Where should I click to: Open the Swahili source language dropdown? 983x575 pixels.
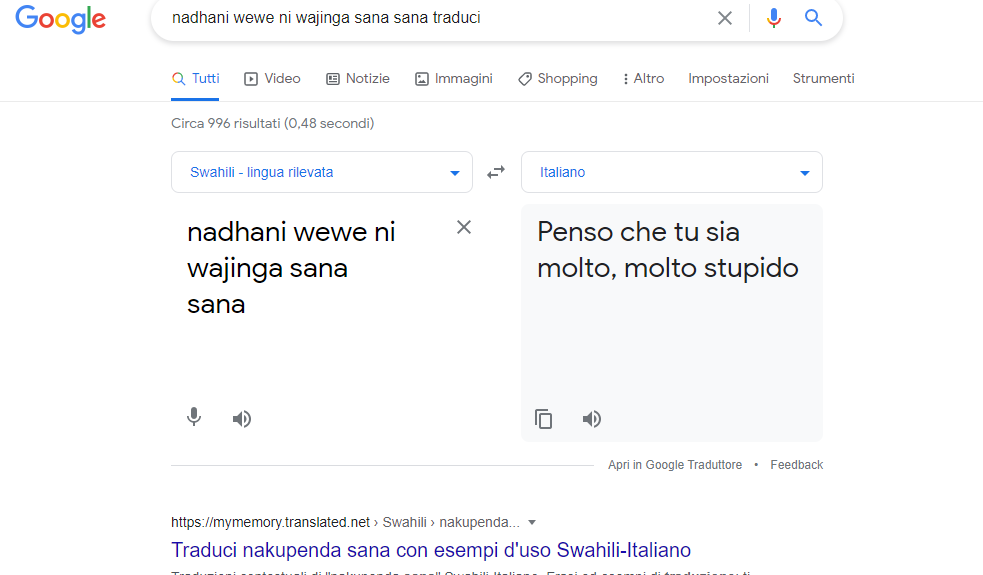pyautogui.click(x=321, y=172)
